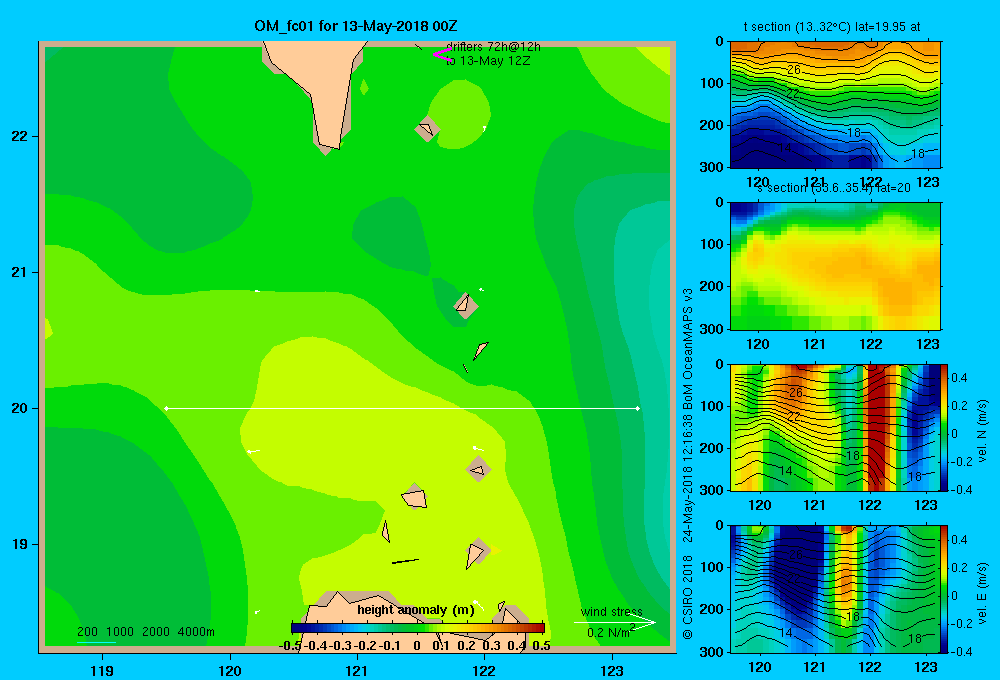Open the salinity section plot panel
The image size is (1000, 680).
tap(835, 266)
